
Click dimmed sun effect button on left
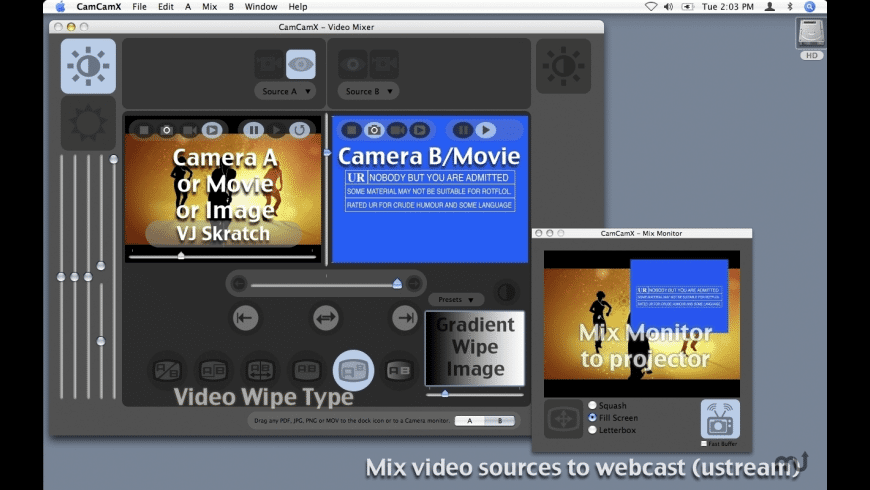click(88, 123)
